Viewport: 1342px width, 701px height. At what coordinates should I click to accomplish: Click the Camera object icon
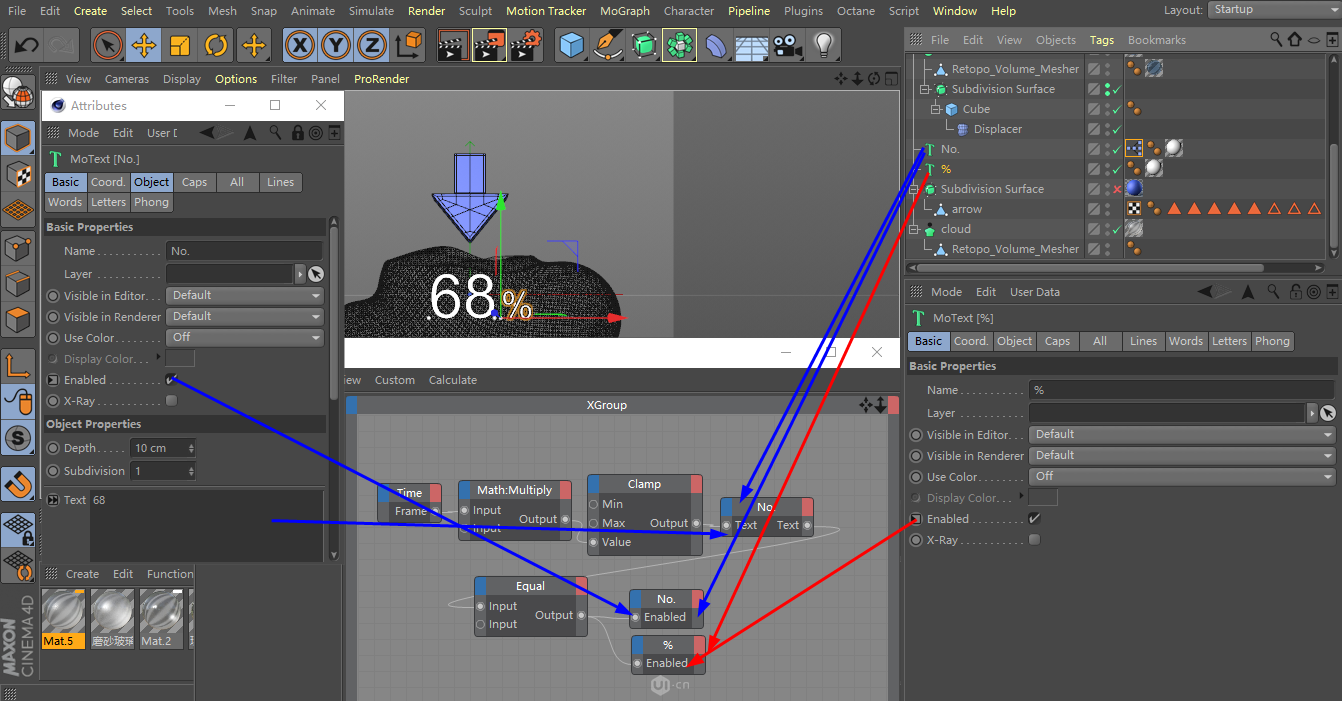(788, 45)
